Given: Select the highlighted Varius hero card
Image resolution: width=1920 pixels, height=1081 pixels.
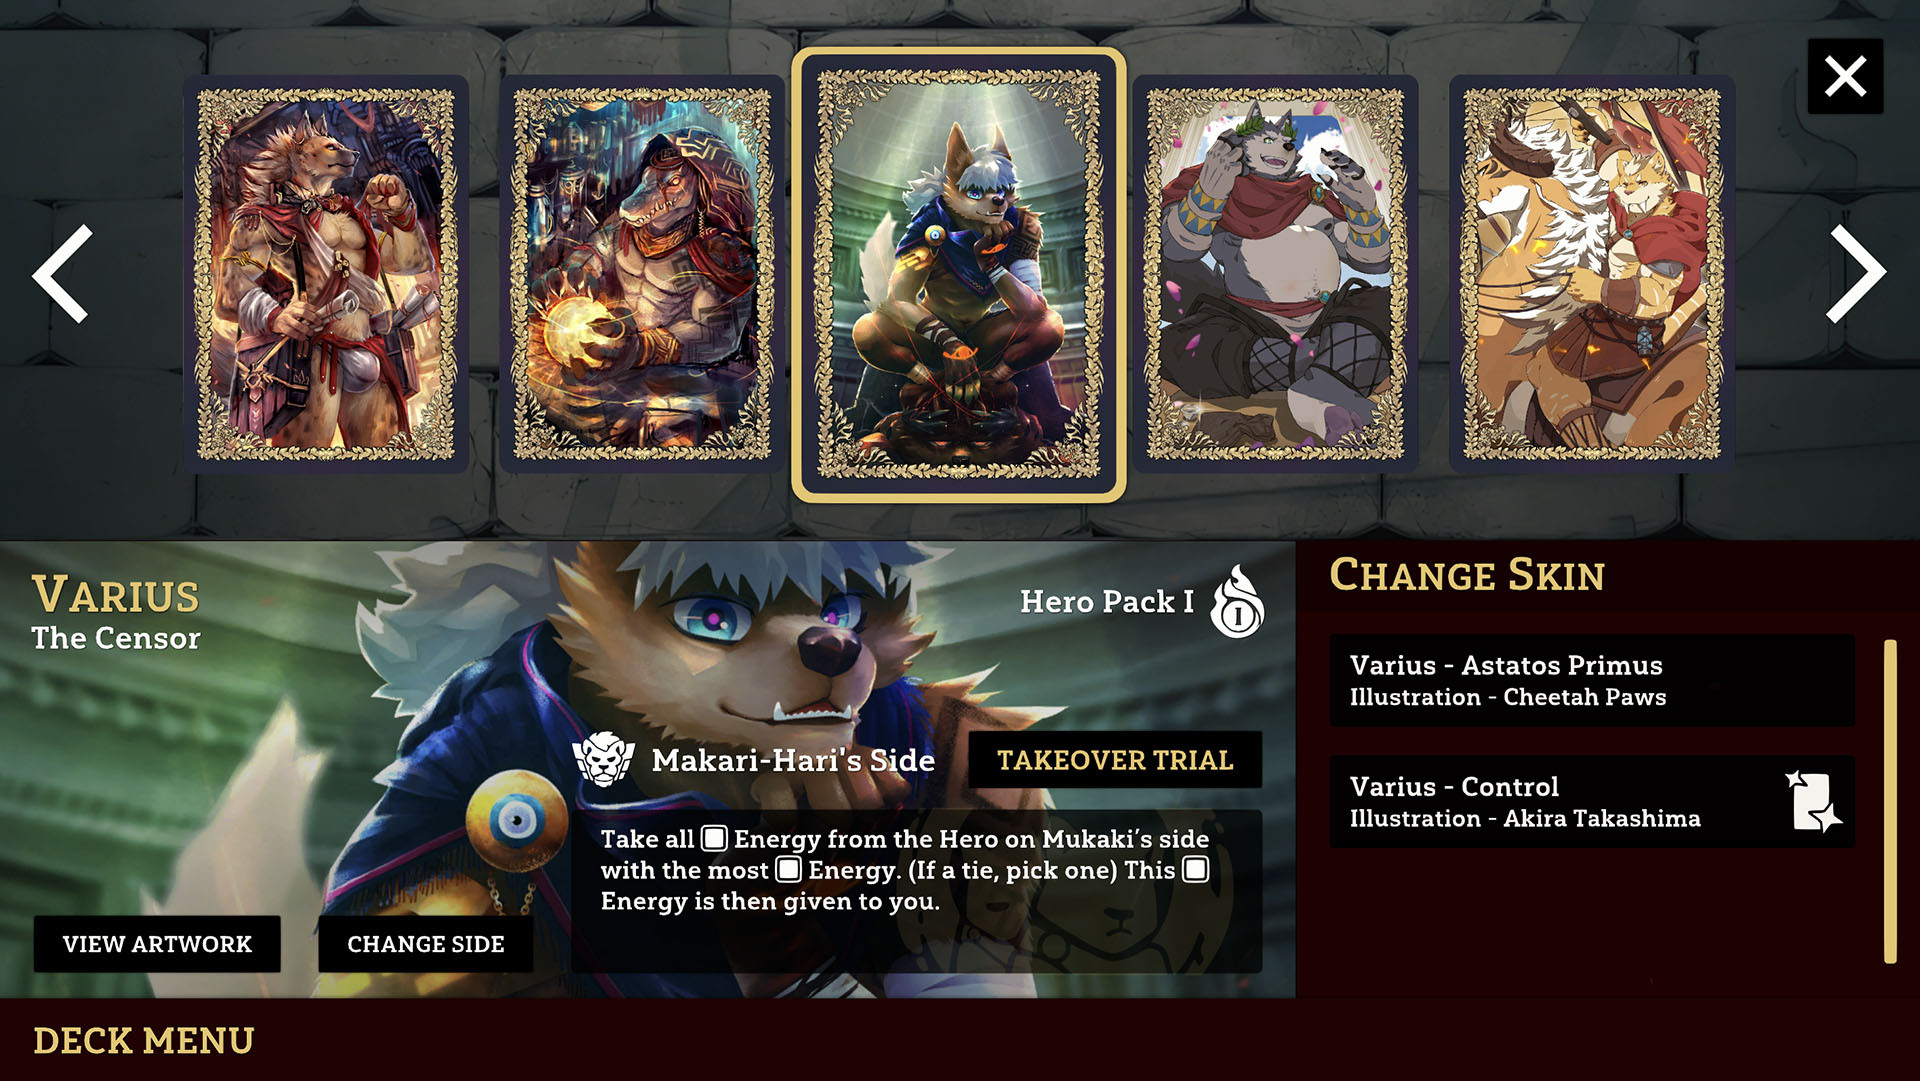Looking at the screenshot, I should pos(959,274).
